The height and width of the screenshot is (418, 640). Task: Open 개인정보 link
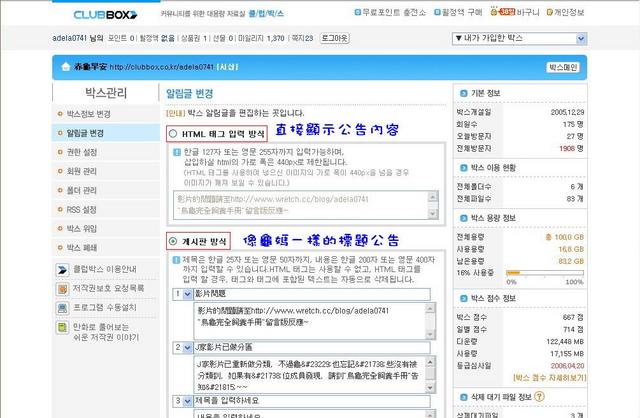[565, 13]
